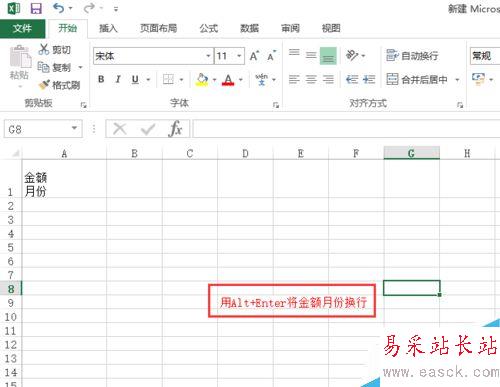Expand the font name dropdown arrow
The width and height of the screenshot is (500, 387).
[208, 56]
